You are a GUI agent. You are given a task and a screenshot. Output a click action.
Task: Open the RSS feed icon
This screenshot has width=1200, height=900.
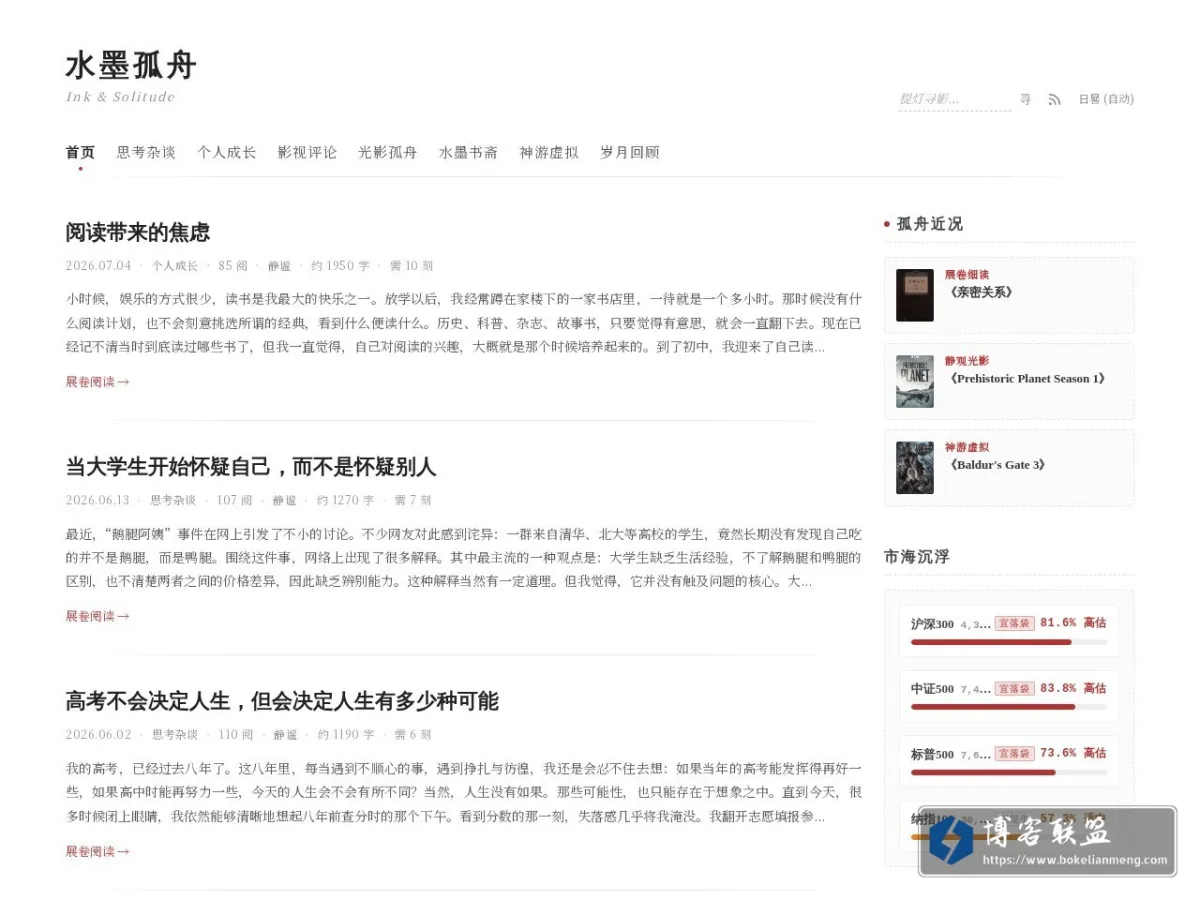[x=1054, y=99]
